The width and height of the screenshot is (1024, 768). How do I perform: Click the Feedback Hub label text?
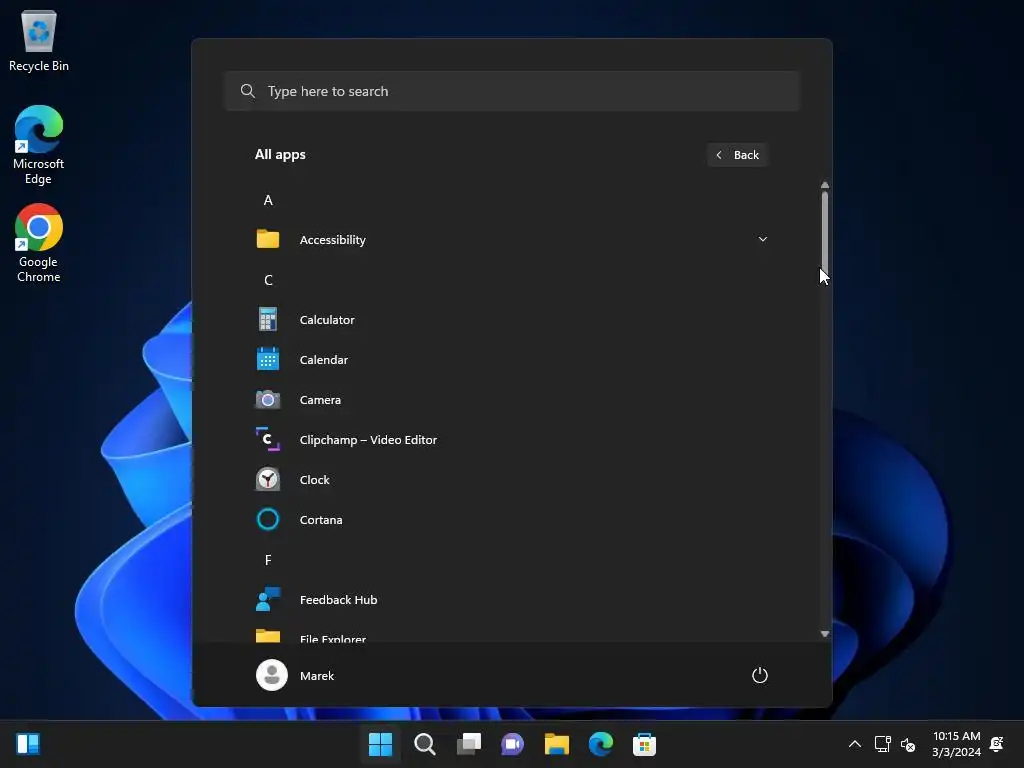tap(338, 599)
